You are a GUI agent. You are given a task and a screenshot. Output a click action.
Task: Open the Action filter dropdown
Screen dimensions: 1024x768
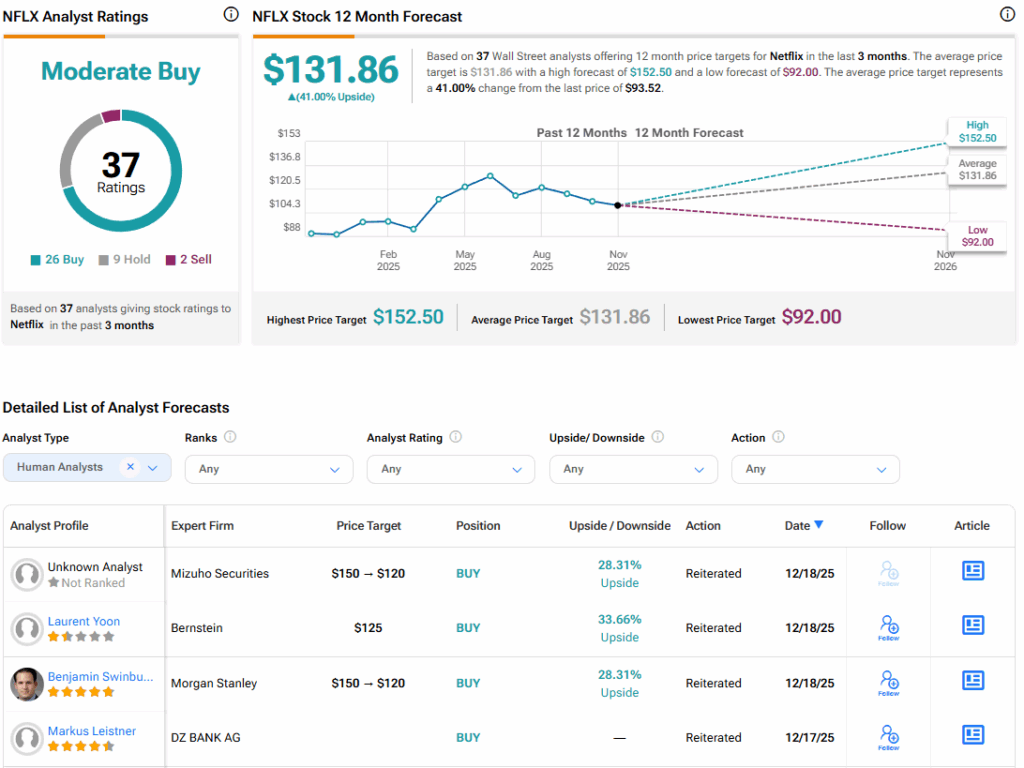click(815, 469)
